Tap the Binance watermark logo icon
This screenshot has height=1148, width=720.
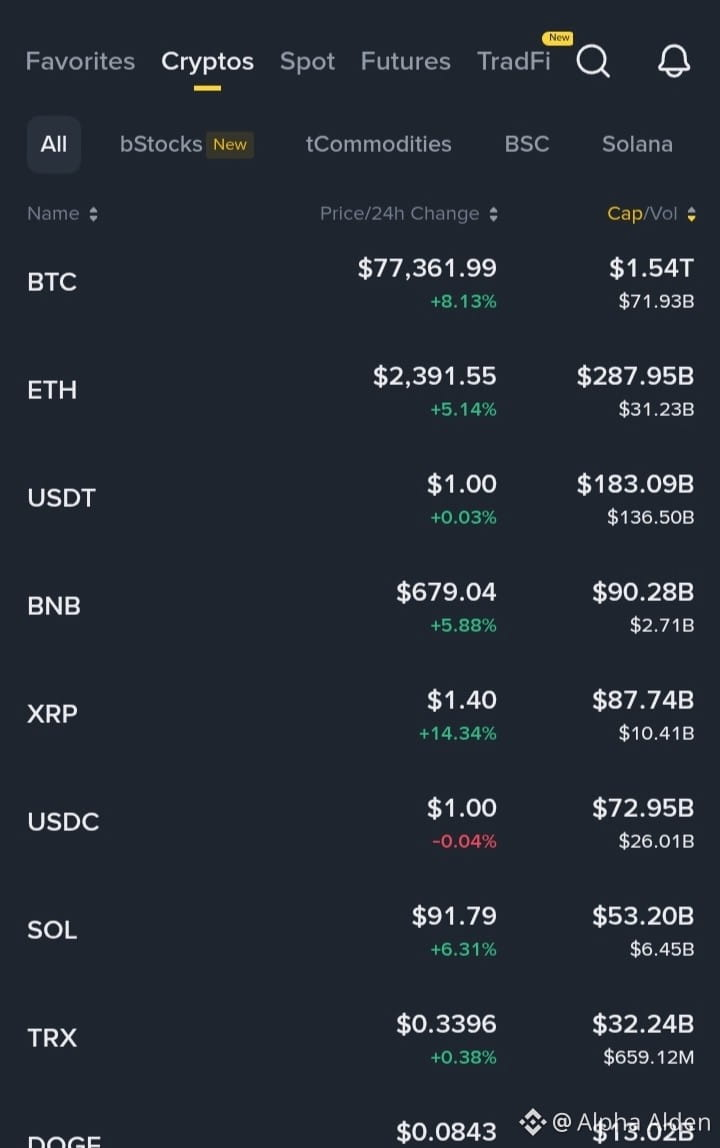tap(532, 1121)
